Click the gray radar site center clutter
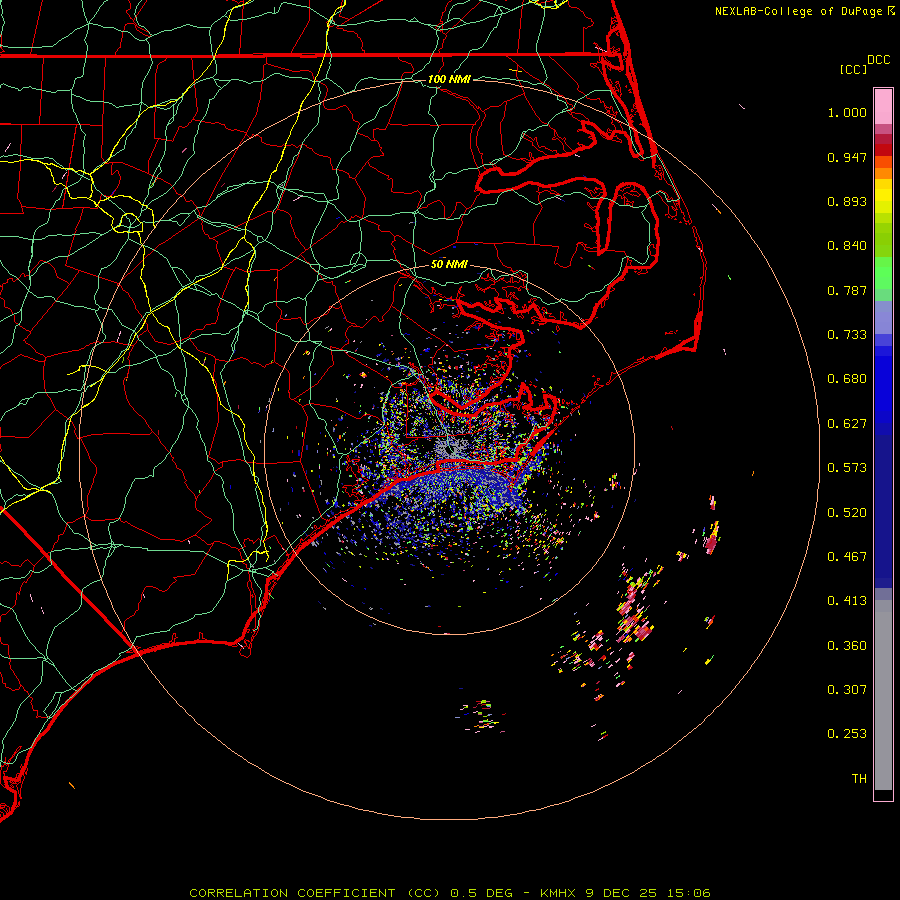900x900 pixels. tap(451, 448)
